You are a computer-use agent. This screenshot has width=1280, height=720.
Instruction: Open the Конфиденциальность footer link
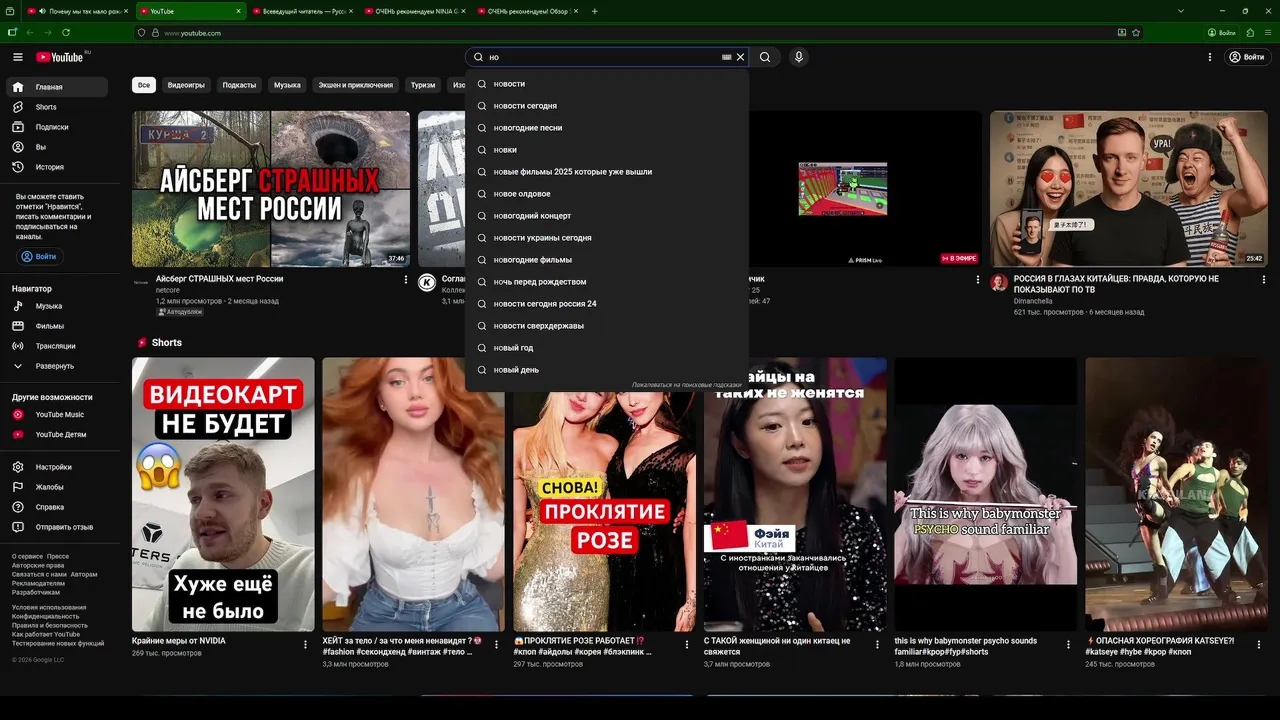pos(46,617)
